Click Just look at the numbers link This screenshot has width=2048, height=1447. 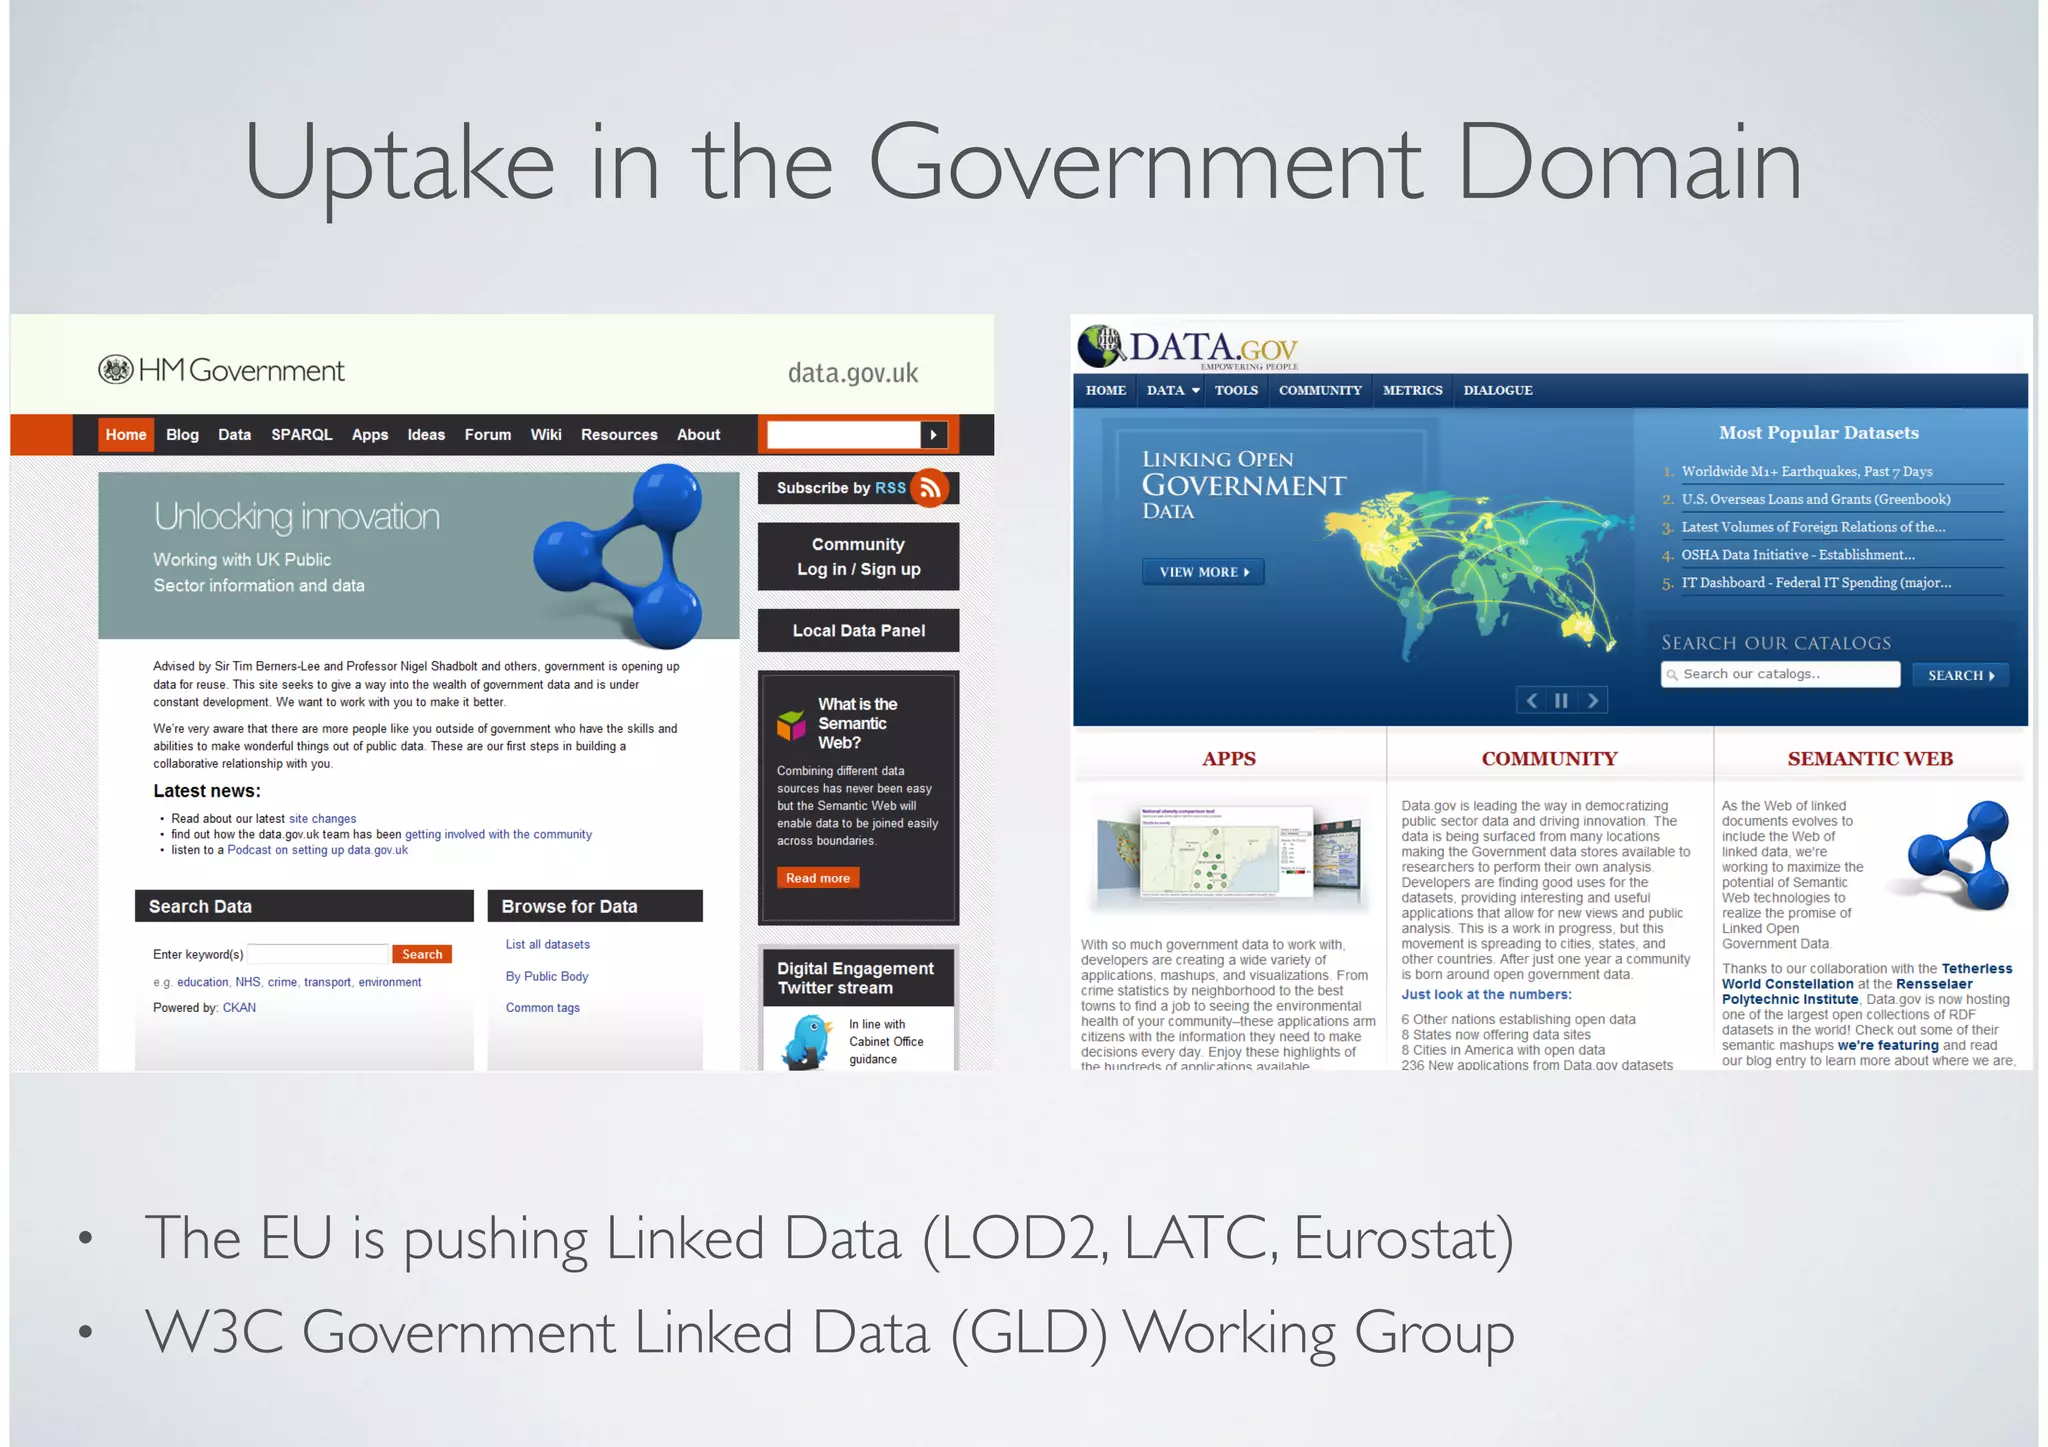point(1486,995)
